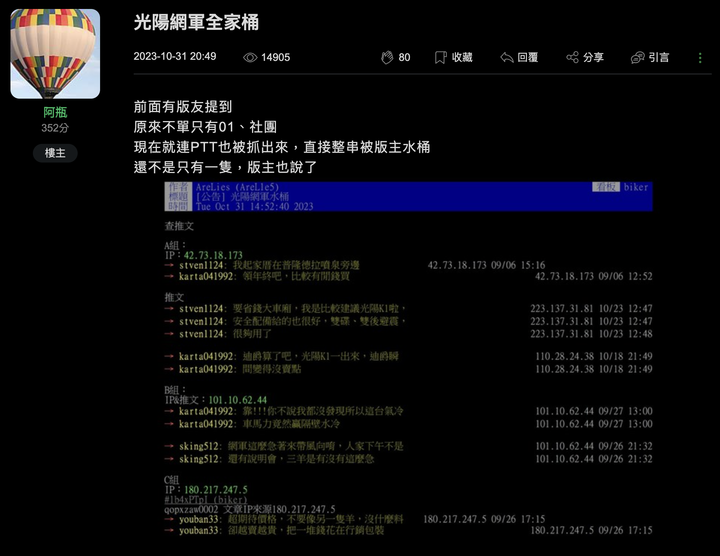Click the like count 80
720x556 pixels.
pyautogui.click(x=404, y=57)
